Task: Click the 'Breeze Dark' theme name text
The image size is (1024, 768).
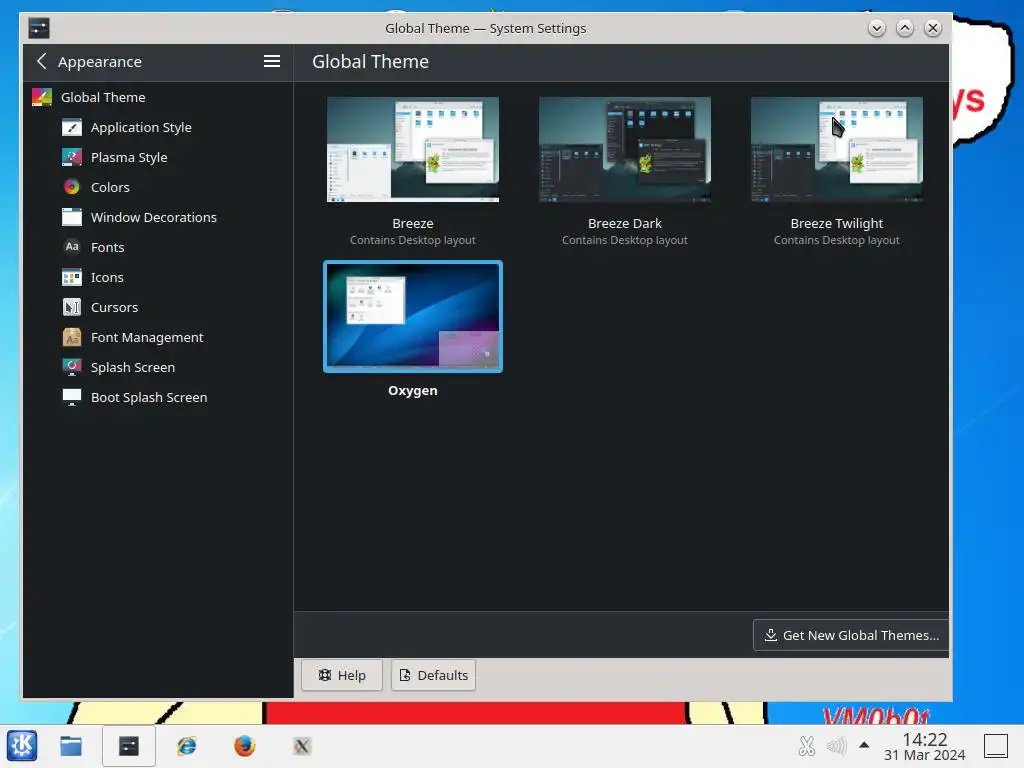Action: click(x=624, y=223)
